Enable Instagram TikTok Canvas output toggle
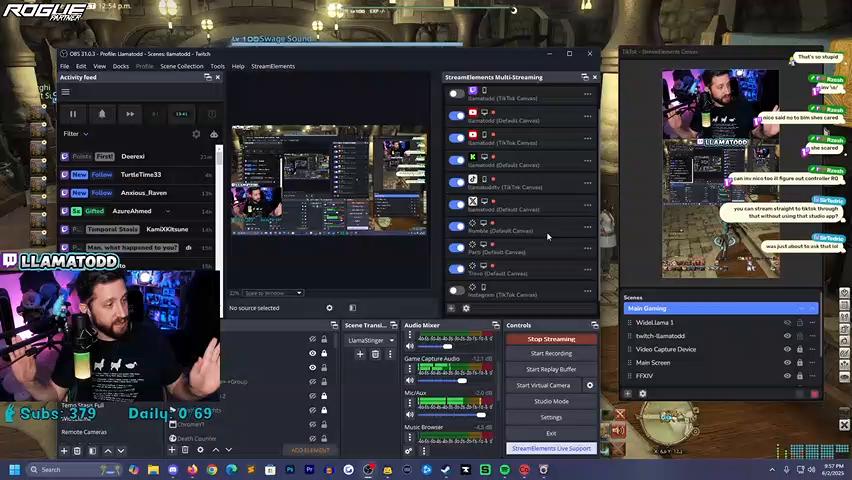852x480 pixels. [x=456, y=291]
